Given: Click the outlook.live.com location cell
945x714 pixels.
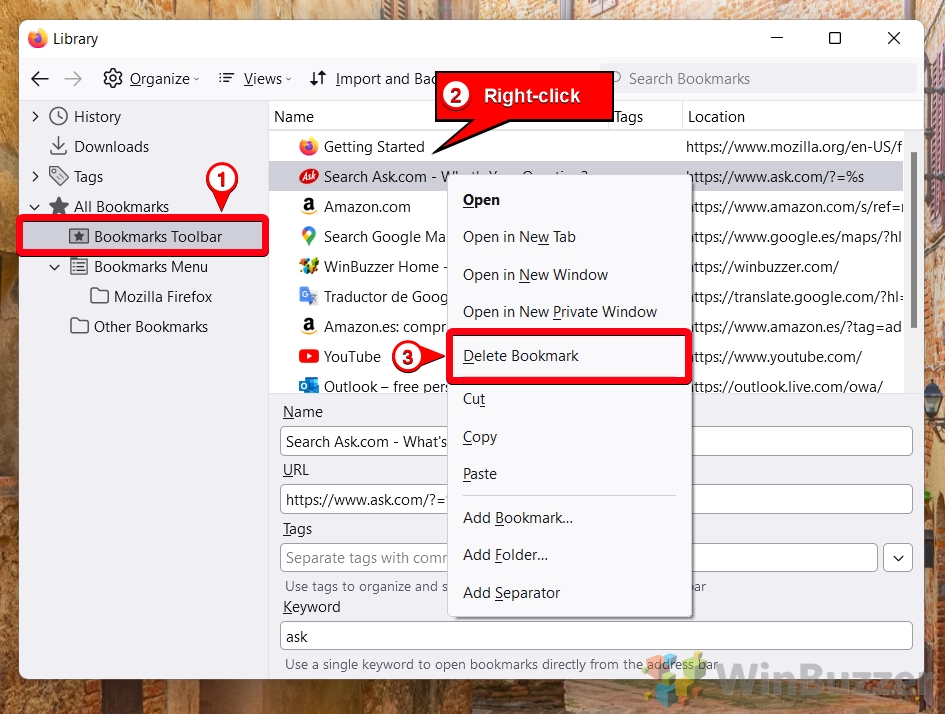Looking at the screenshot, I should (784, 386).
